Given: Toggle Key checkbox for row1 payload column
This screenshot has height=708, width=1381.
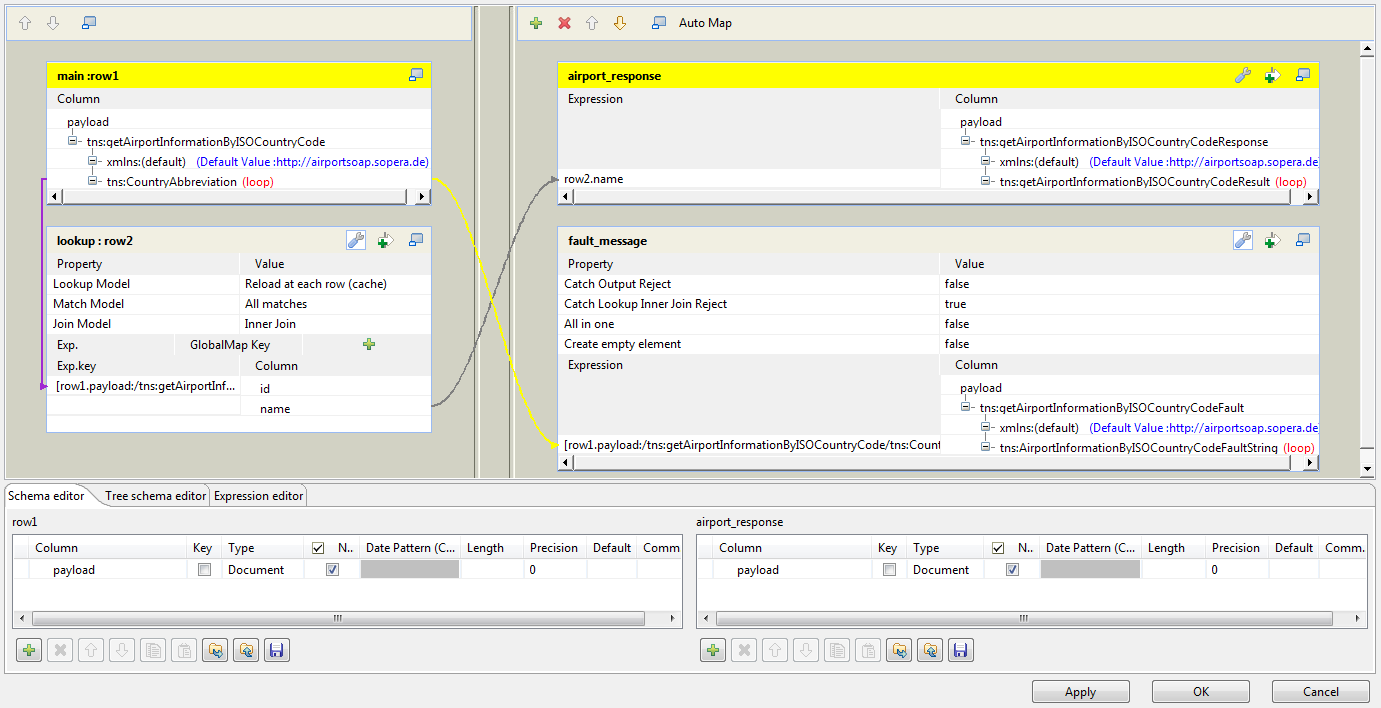Looking at the screenshot, I should coord(204,570).
